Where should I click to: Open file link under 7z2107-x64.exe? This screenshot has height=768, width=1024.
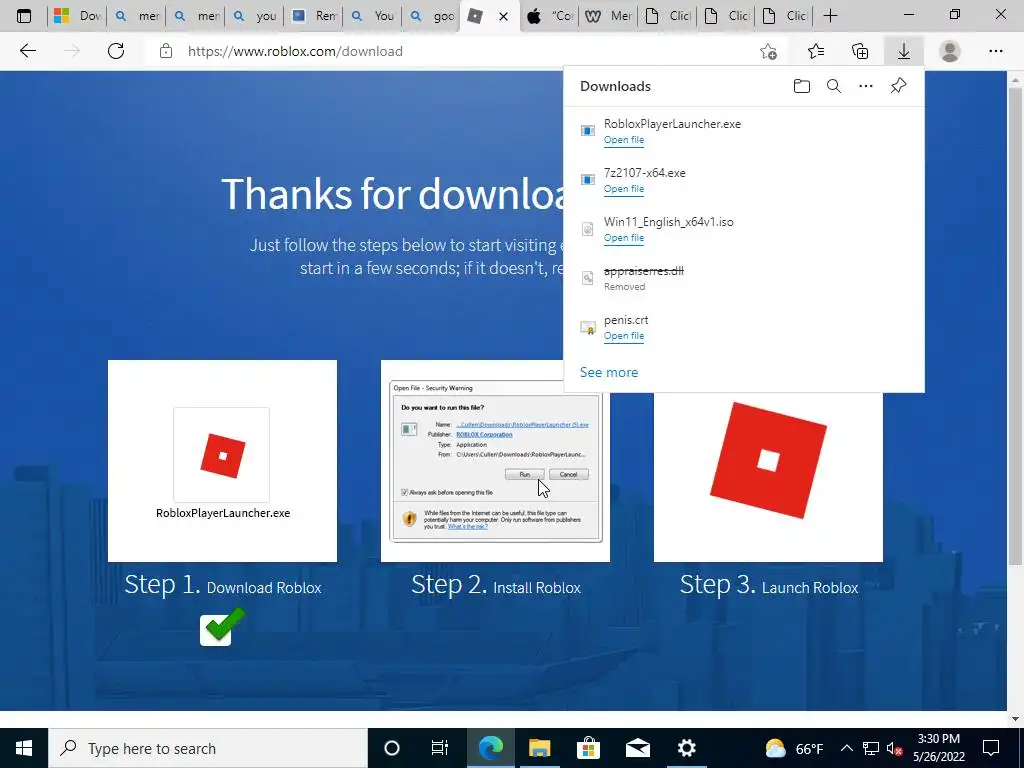click(x=624, y=189)
